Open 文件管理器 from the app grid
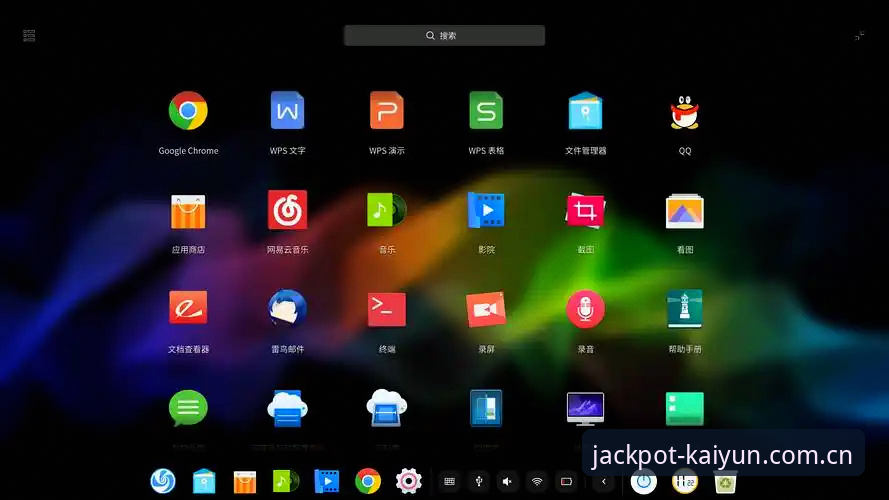889x500 pixels. (x=585, y=111)
